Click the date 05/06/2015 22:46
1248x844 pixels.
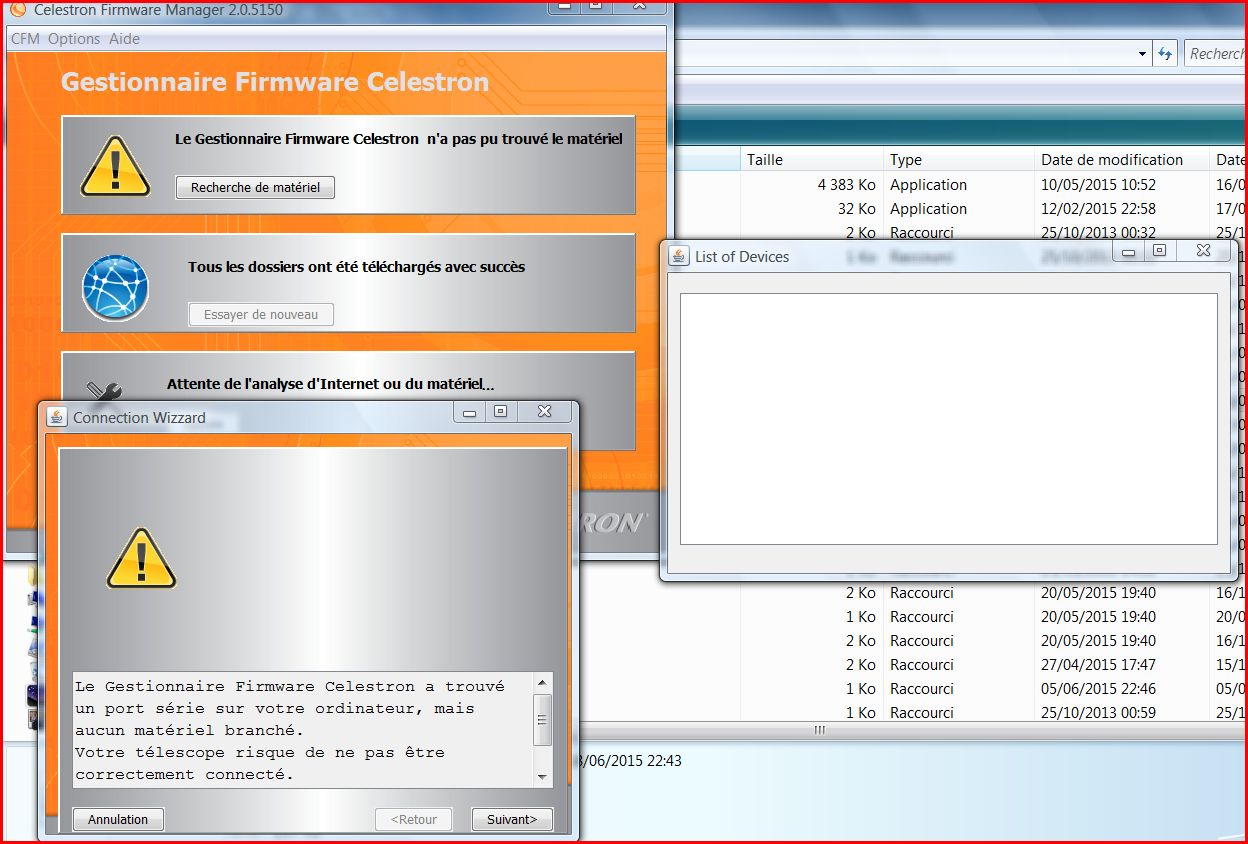point(1098,689)
